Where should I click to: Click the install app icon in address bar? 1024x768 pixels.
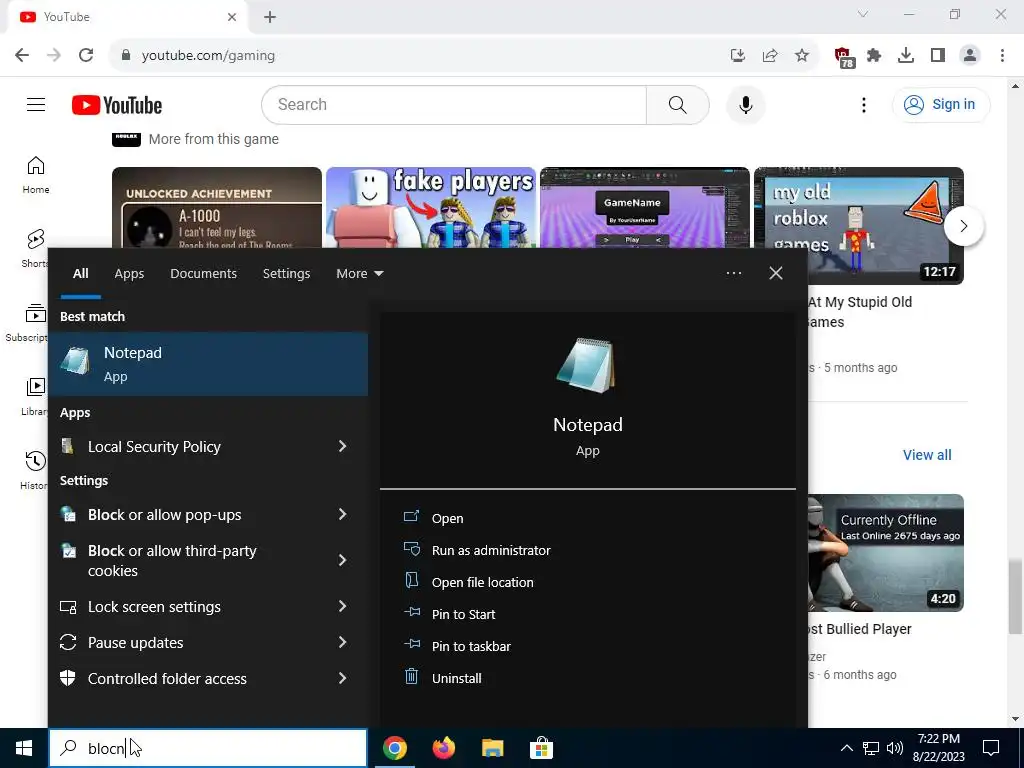coord(738,56)
